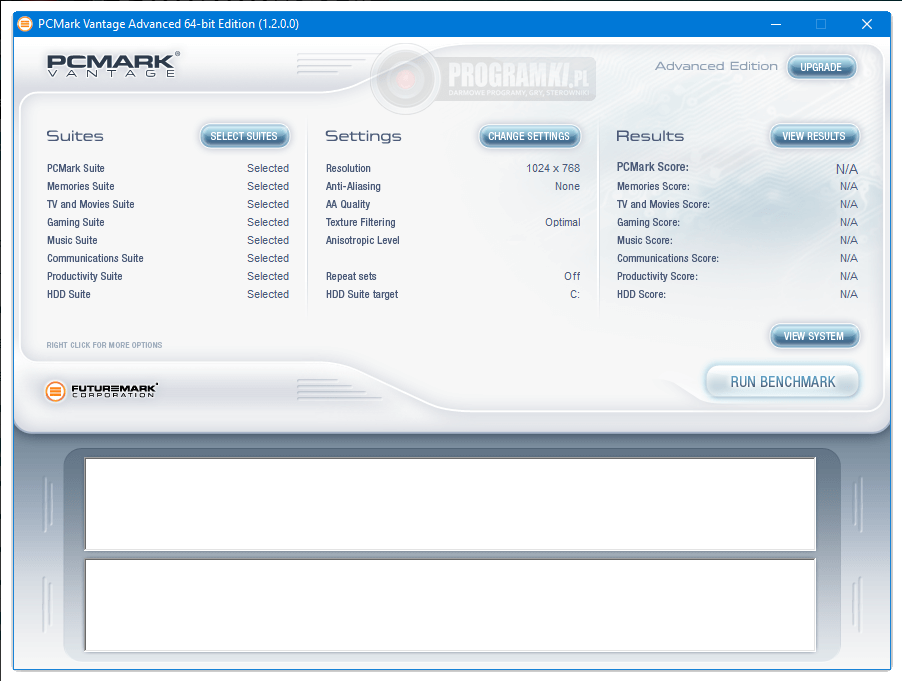Click the 1024 x 768 resolution value
The width and height of the screenshot is (902, 681).
[x=553, y=169]
